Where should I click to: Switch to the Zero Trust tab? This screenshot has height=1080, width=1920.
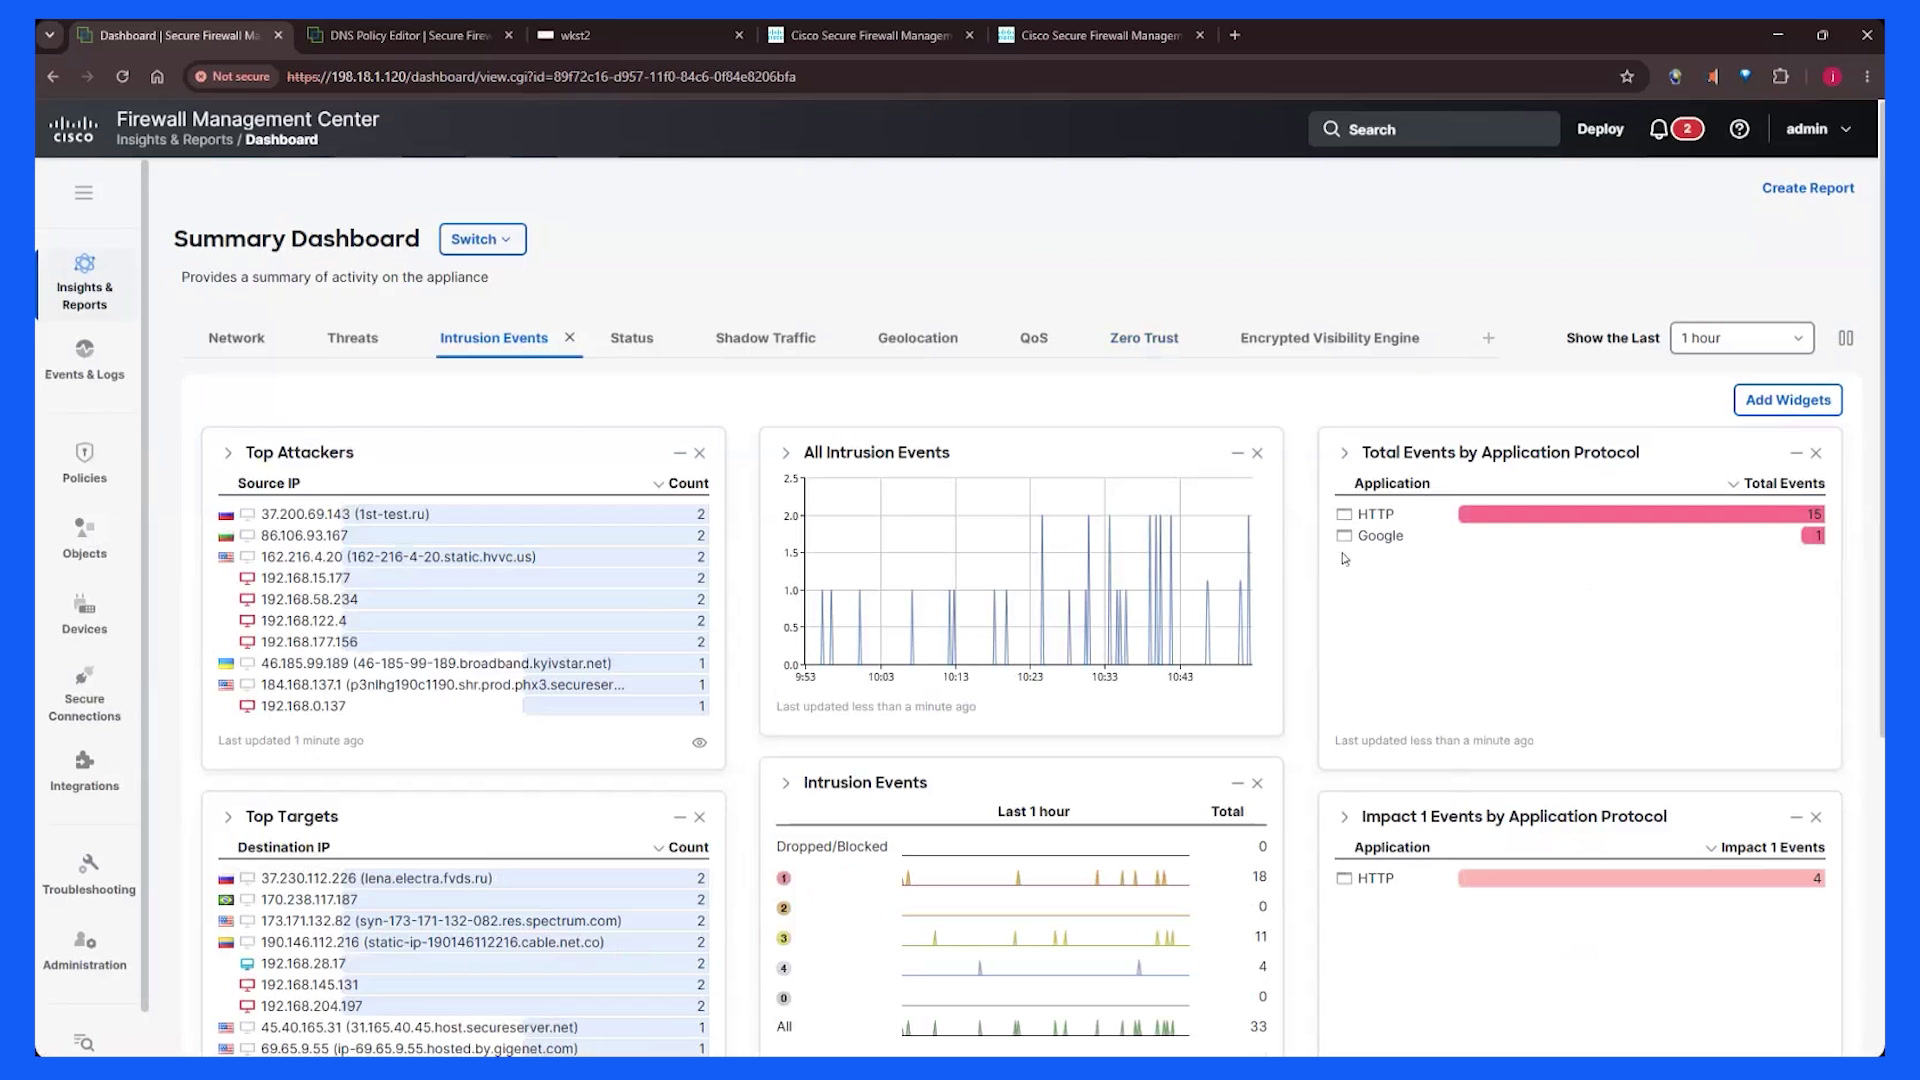coord(1143,338)
